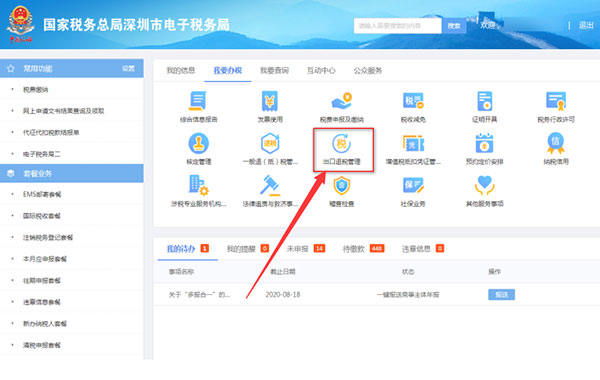Click the 事项名称 column header
This screenshot has width=600, height=380.
point(181,272)
